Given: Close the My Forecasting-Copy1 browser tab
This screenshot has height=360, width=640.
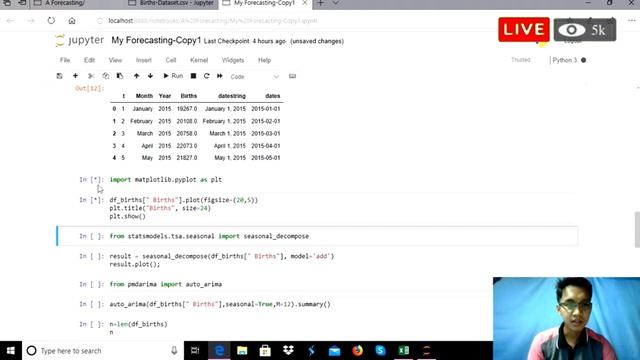Looking at the screenshot, I should (304, 3).
